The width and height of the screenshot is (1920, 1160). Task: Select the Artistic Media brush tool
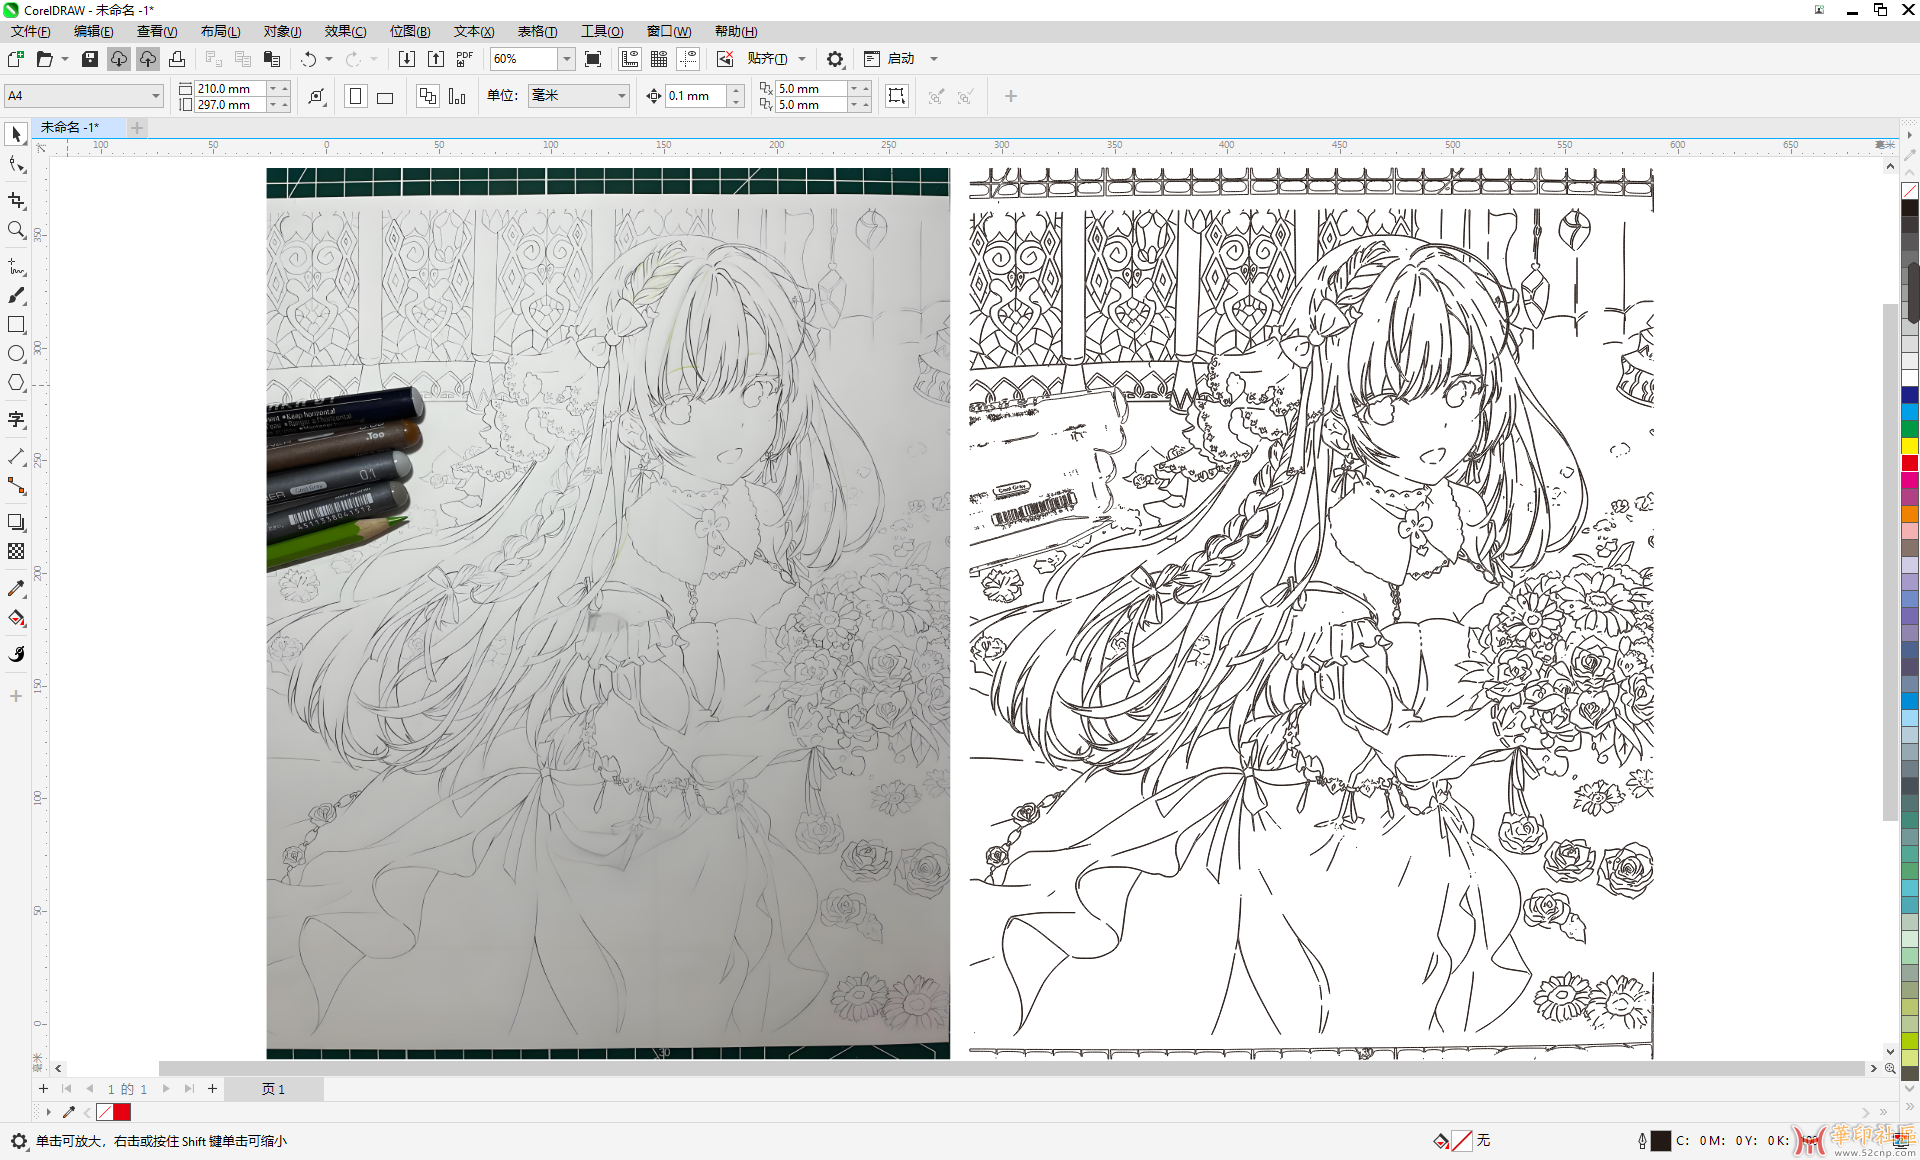point(16,295)
